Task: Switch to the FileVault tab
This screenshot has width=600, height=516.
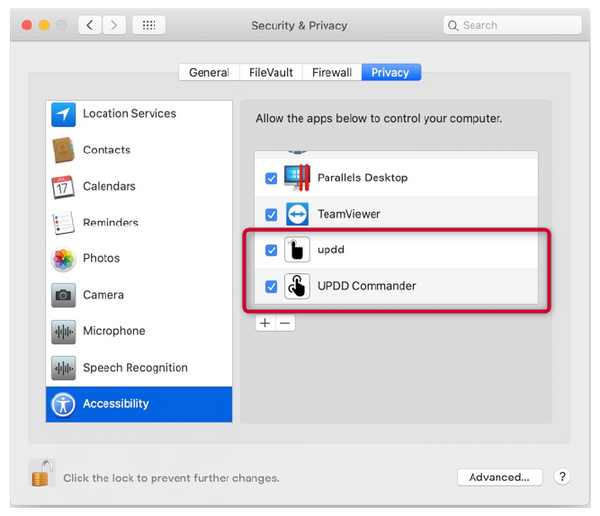Action: [271, 72]
